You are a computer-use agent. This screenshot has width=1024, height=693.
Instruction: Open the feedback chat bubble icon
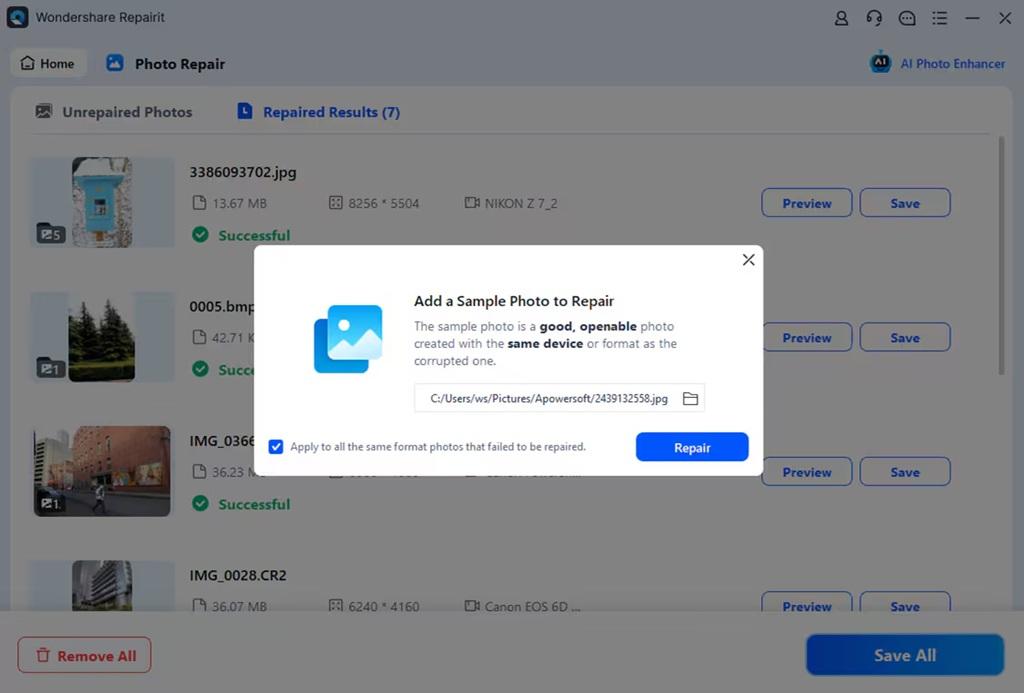pos(907,18)
